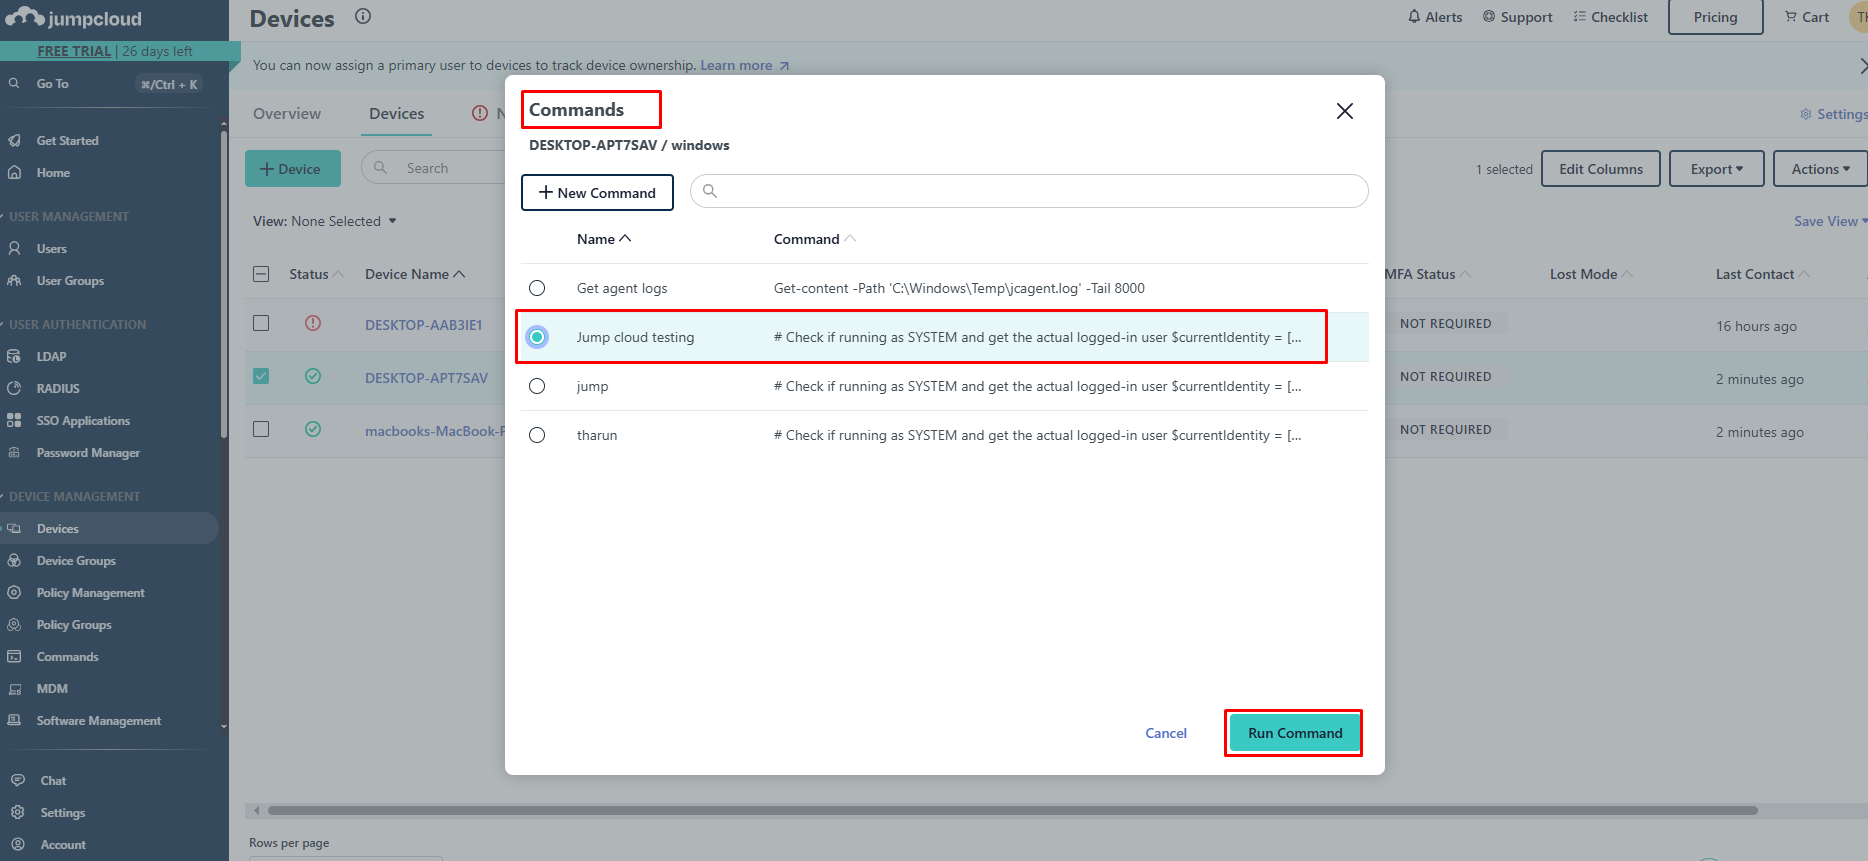Click the add Device button

pos(293,169)
